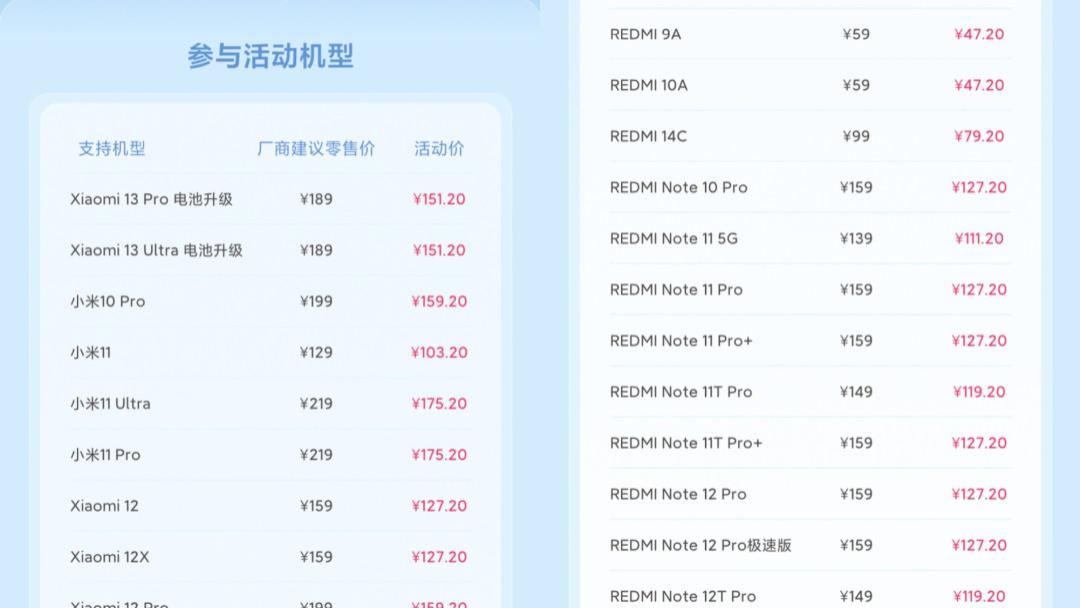Screen dimensions: 1080x608
Task: Click ¥59 in the REDMI 9A row
Action: [x=856, y=34]
